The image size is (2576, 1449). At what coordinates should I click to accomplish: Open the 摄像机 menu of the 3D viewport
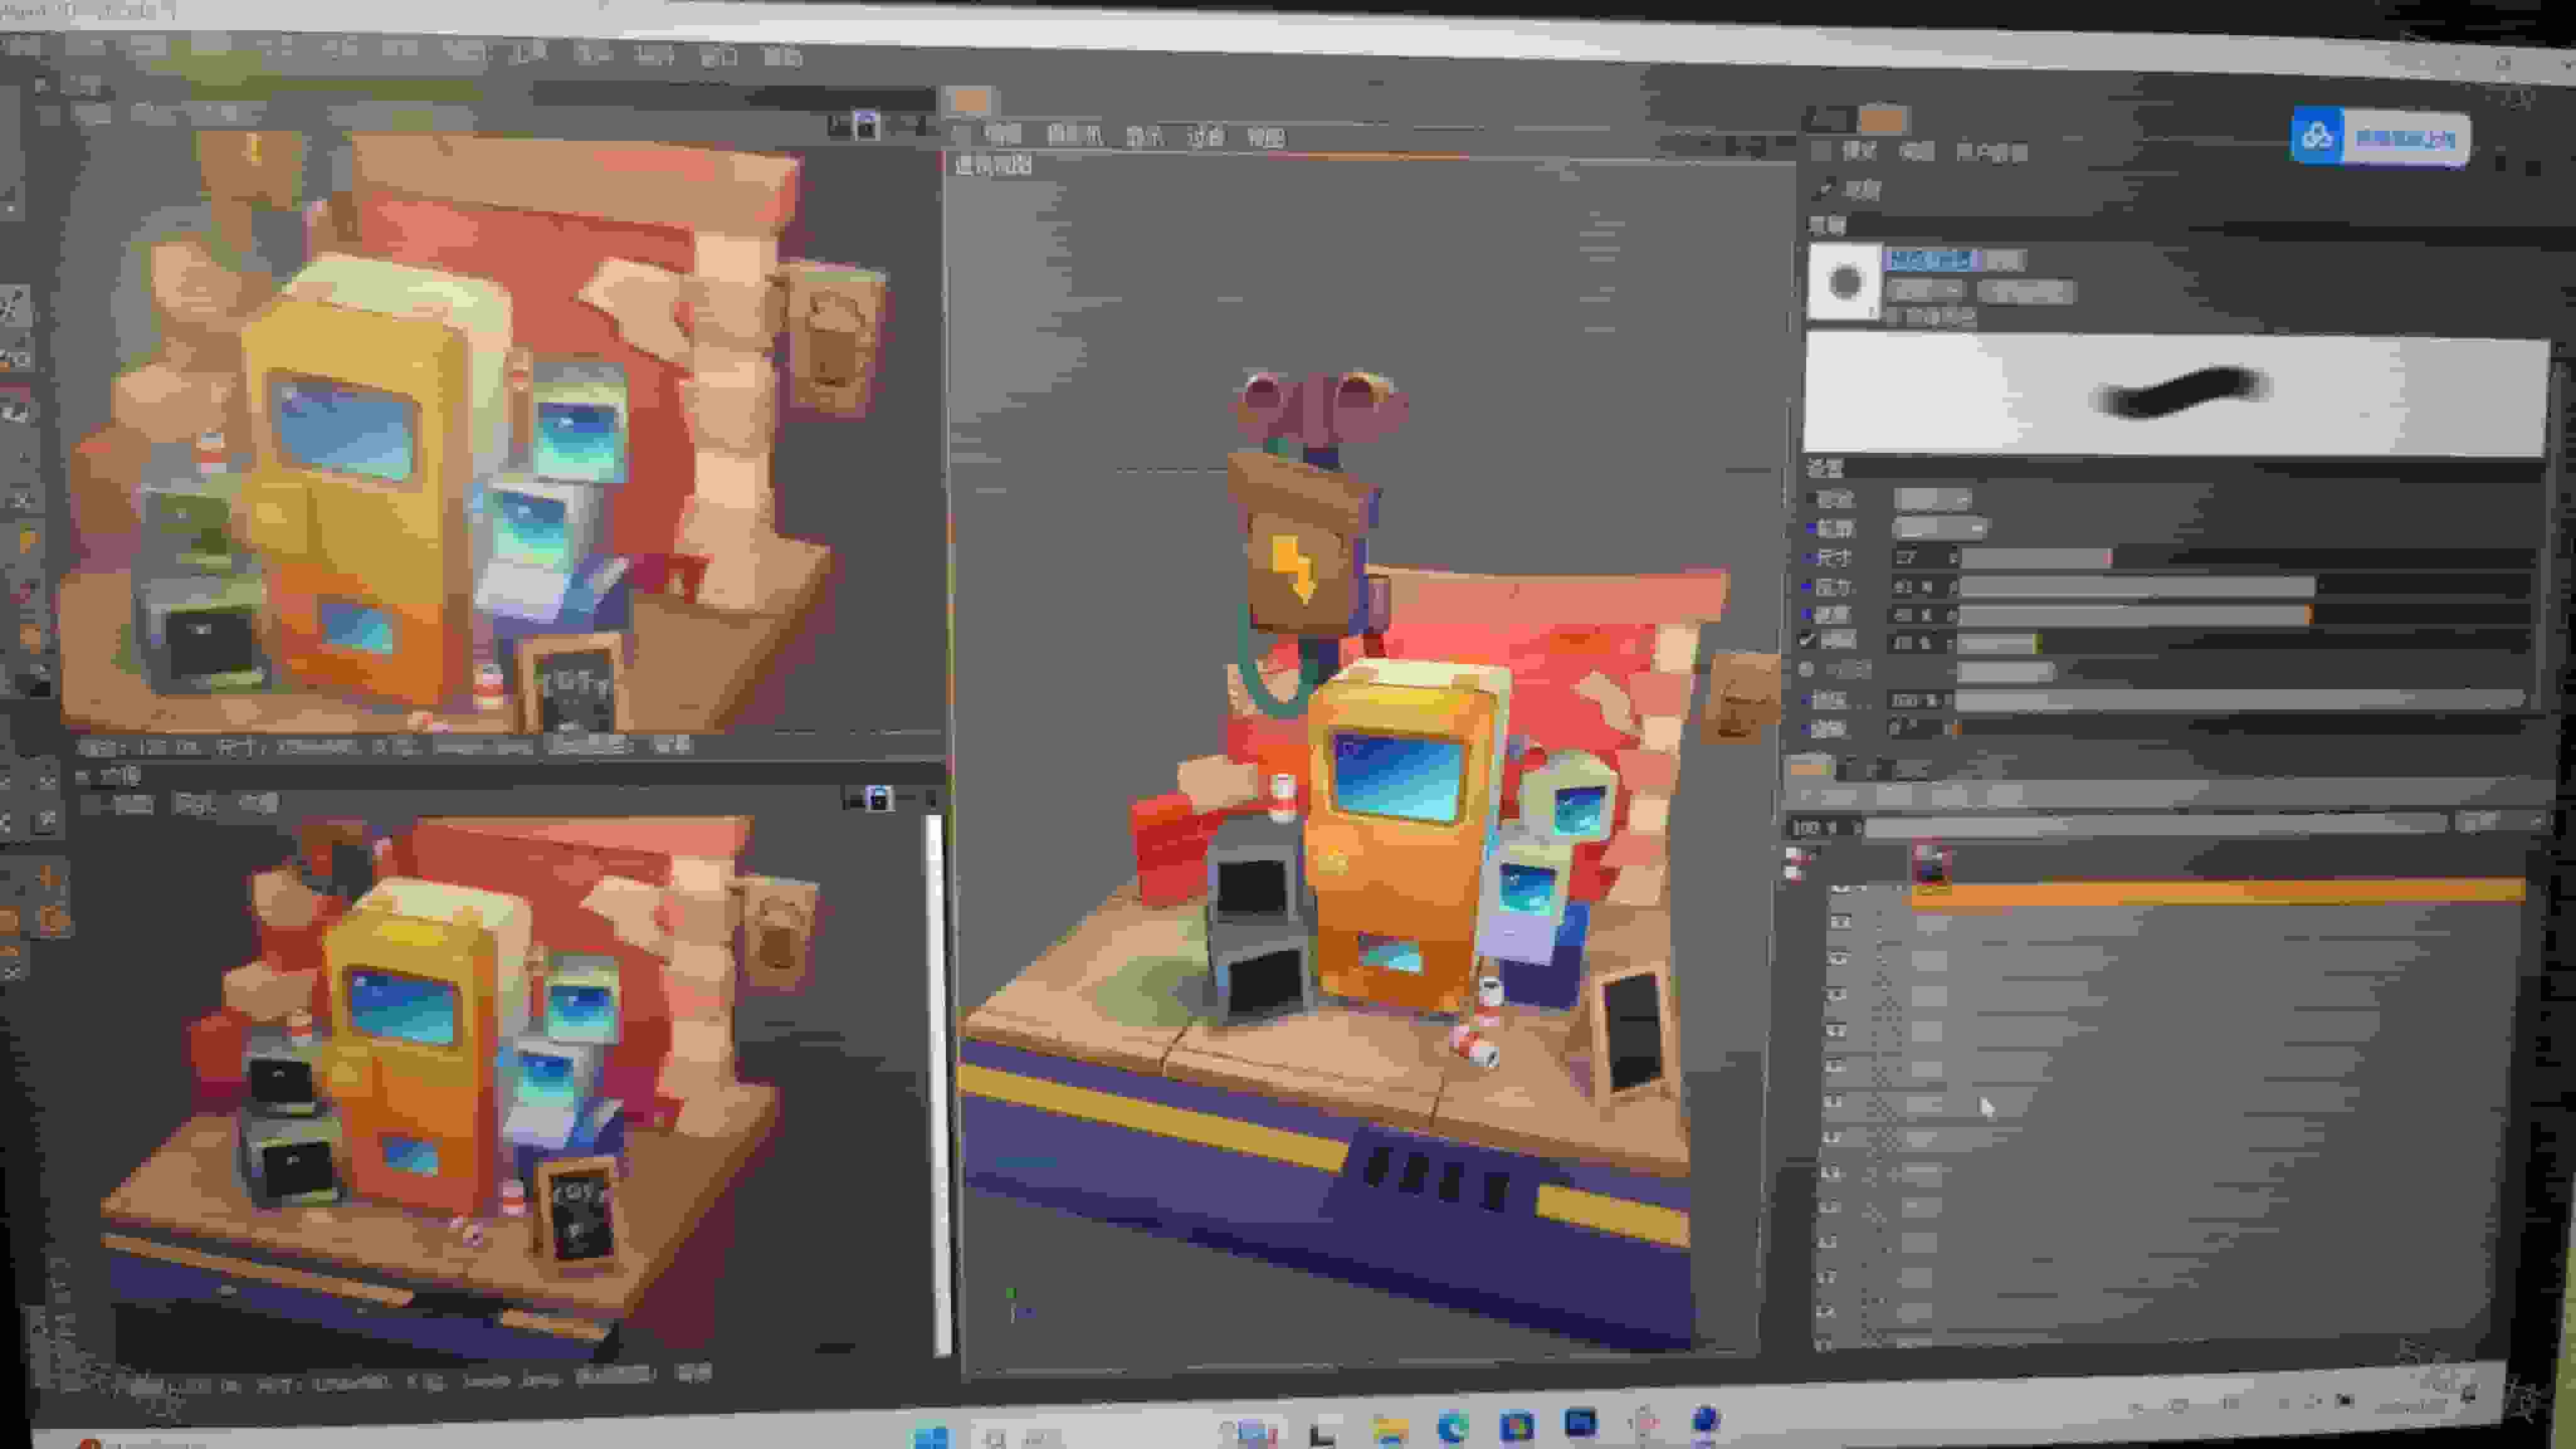[x=1075, y=134]
